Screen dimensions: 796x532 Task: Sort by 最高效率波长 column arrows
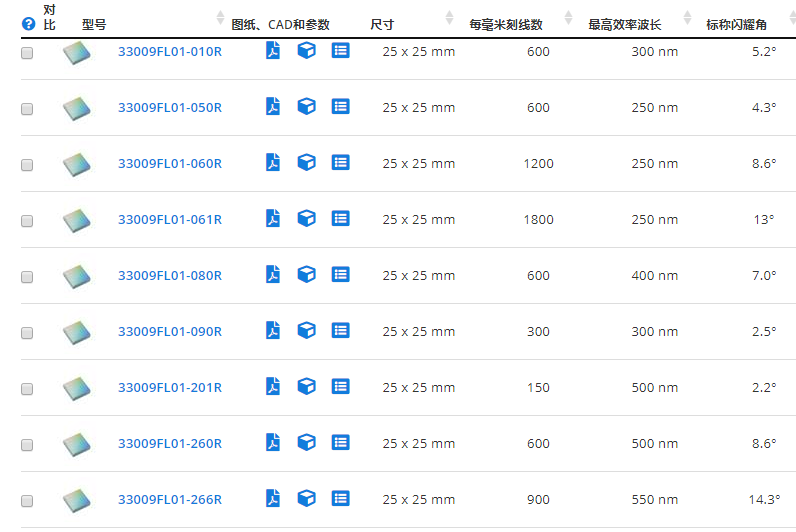tap(686, 18)
